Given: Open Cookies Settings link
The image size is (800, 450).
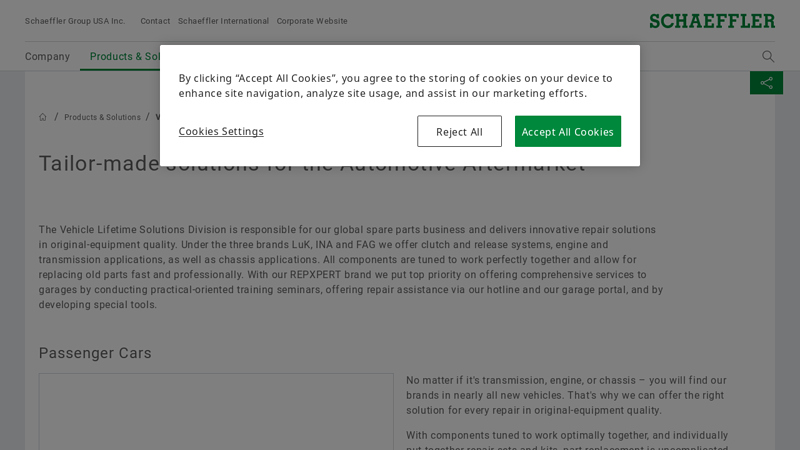Looking at the screenshot, I should tap(221, 131).
